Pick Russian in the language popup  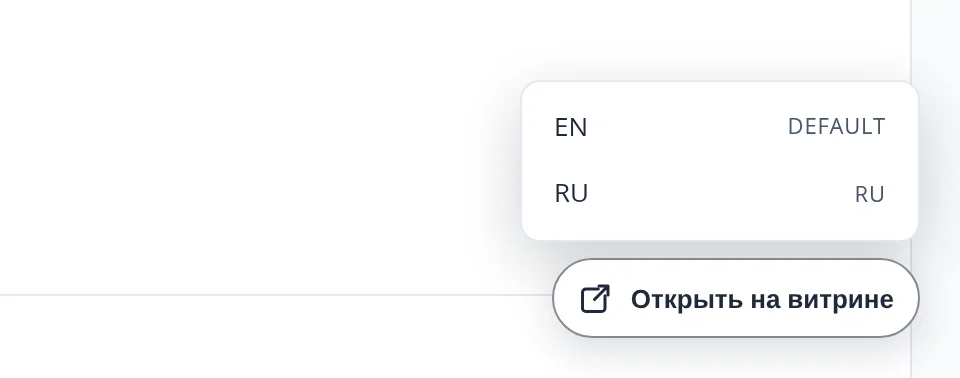[x=719, y=194]
